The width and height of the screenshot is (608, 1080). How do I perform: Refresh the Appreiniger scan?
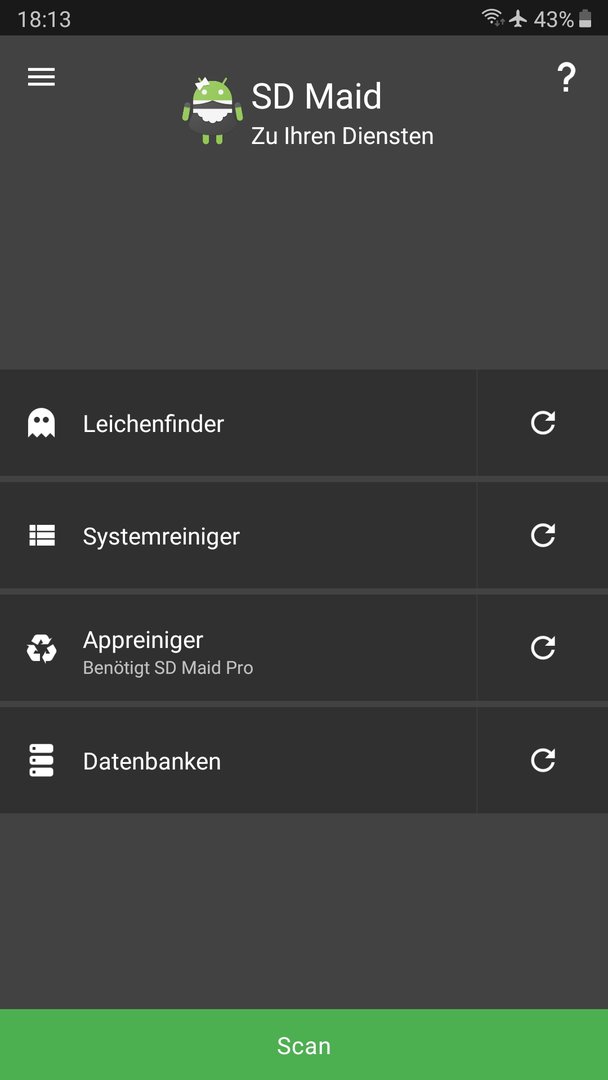(x=543, y=648)
